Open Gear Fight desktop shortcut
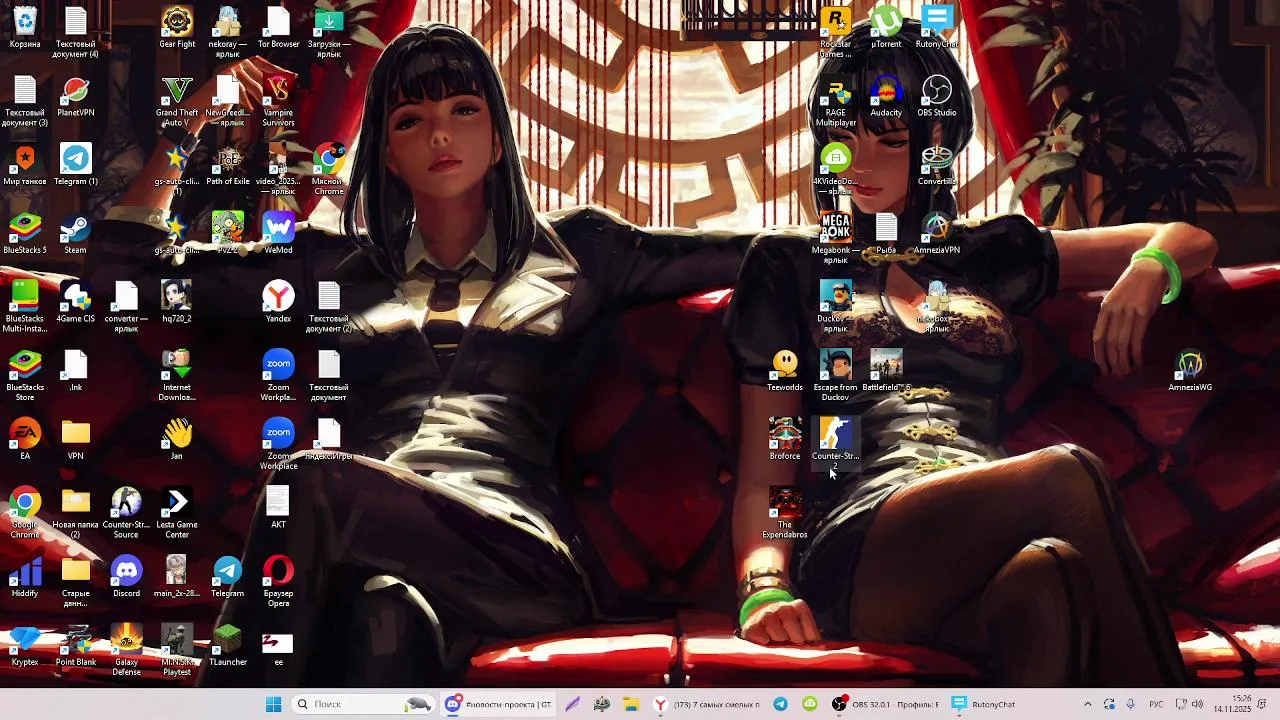Screen dimensions: 1280x720 177,28
